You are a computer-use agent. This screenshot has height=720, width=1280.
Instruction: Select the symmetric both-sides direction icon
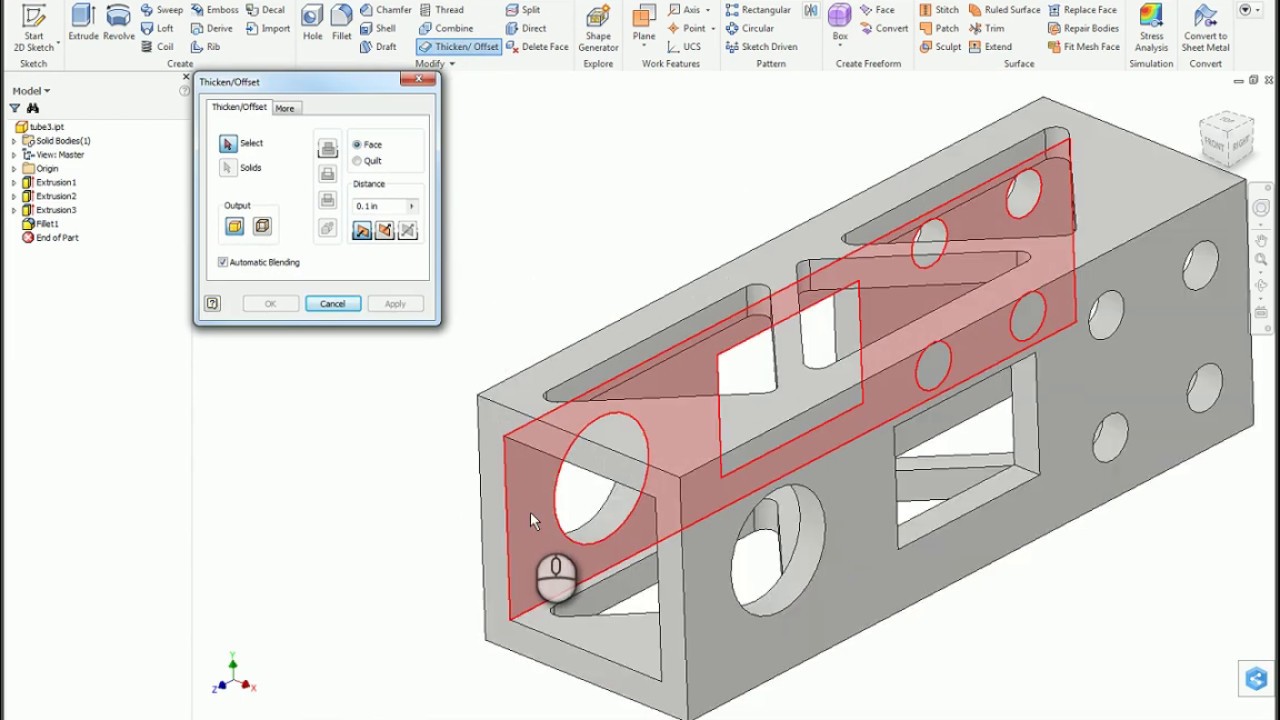408,231
